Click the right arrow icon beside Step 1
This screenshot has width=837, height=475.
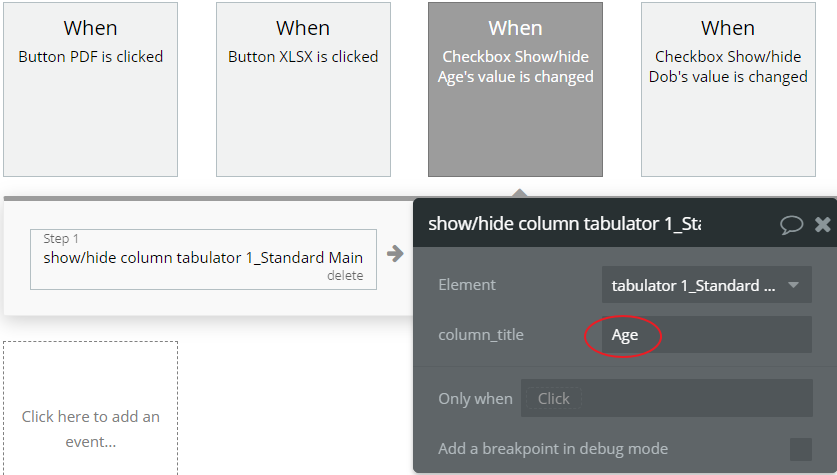[395, 255]
